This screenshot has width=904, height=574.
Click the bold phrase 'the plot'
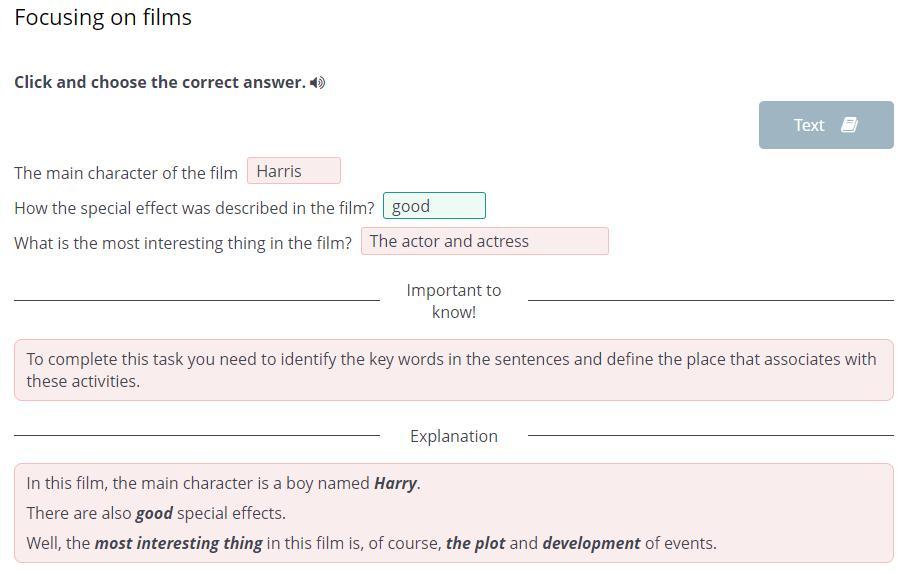[476, 543]
